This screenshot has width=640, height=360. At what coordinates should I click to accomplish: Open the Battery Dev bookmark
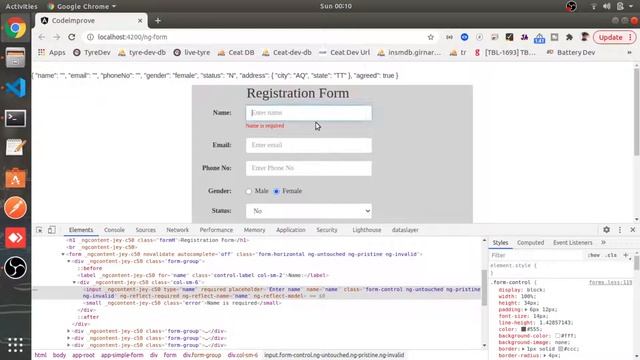(x=571, y=53)
